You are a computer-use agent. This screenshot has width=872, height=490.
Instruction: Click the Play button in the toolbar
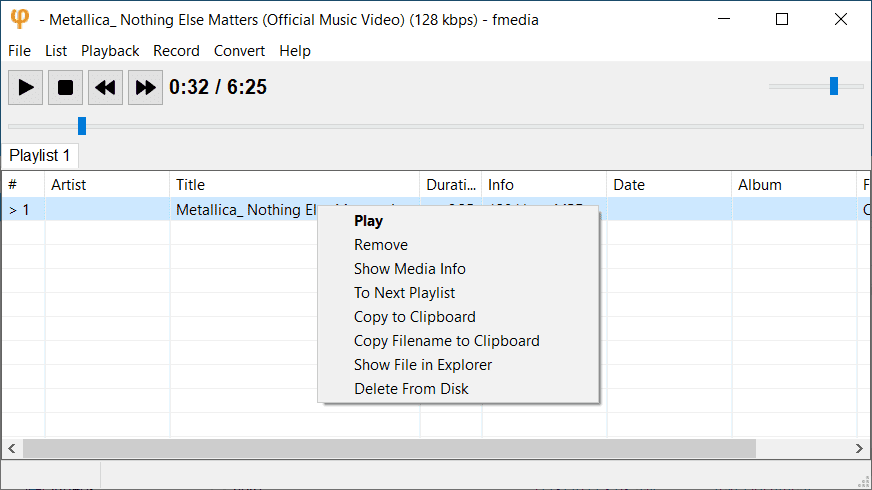26,87
